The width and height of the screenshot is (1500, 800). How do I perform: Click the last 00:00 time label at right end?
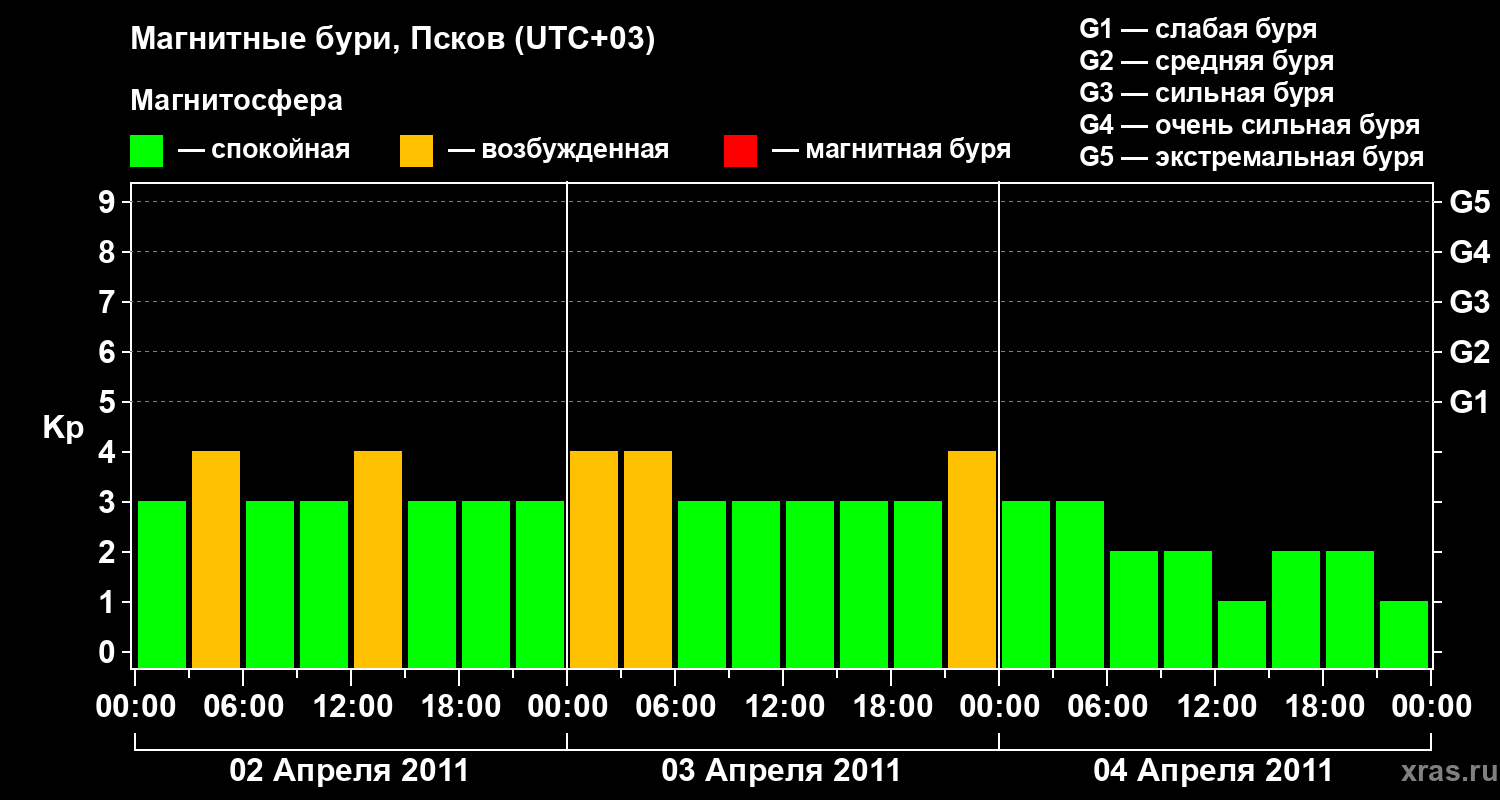tap(1431, 707)
